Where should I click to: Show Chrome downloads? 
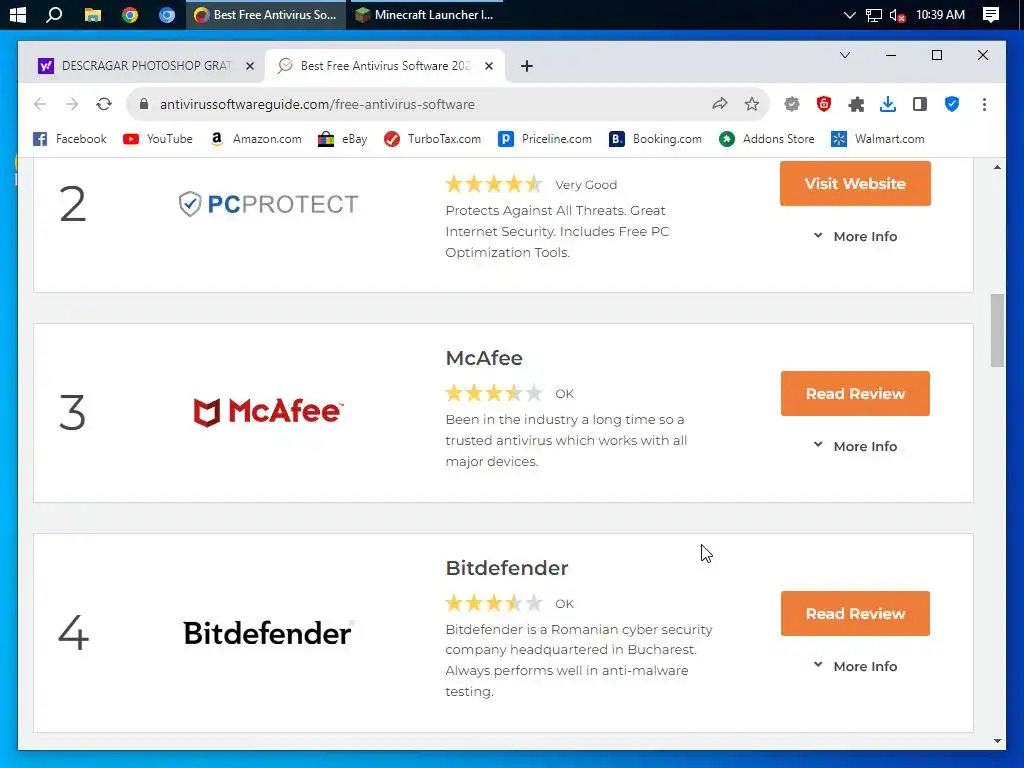click(x=888, y=104)
